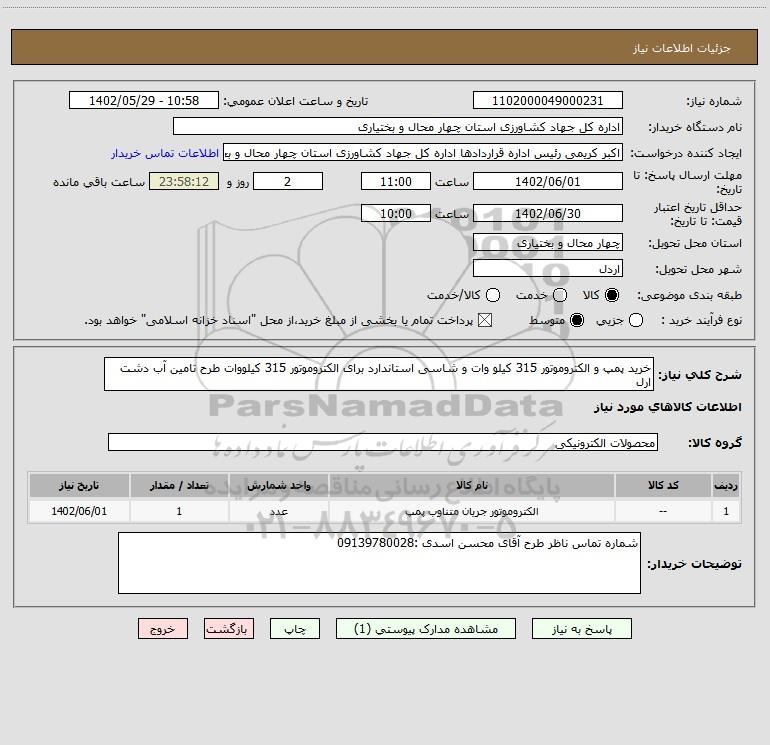
Task: Click the خروج exit button
Action: pos(163,629)
